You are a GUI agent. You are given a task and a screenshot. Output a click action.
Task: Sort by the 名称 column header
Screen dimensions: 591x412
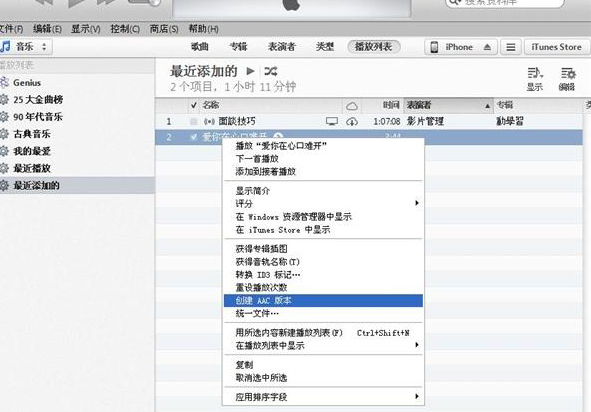point(271,105)
